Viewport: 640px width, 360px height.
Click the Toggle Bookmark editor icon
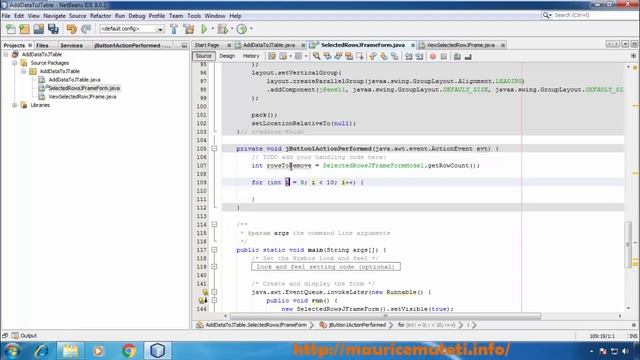[x=395, y=56]
